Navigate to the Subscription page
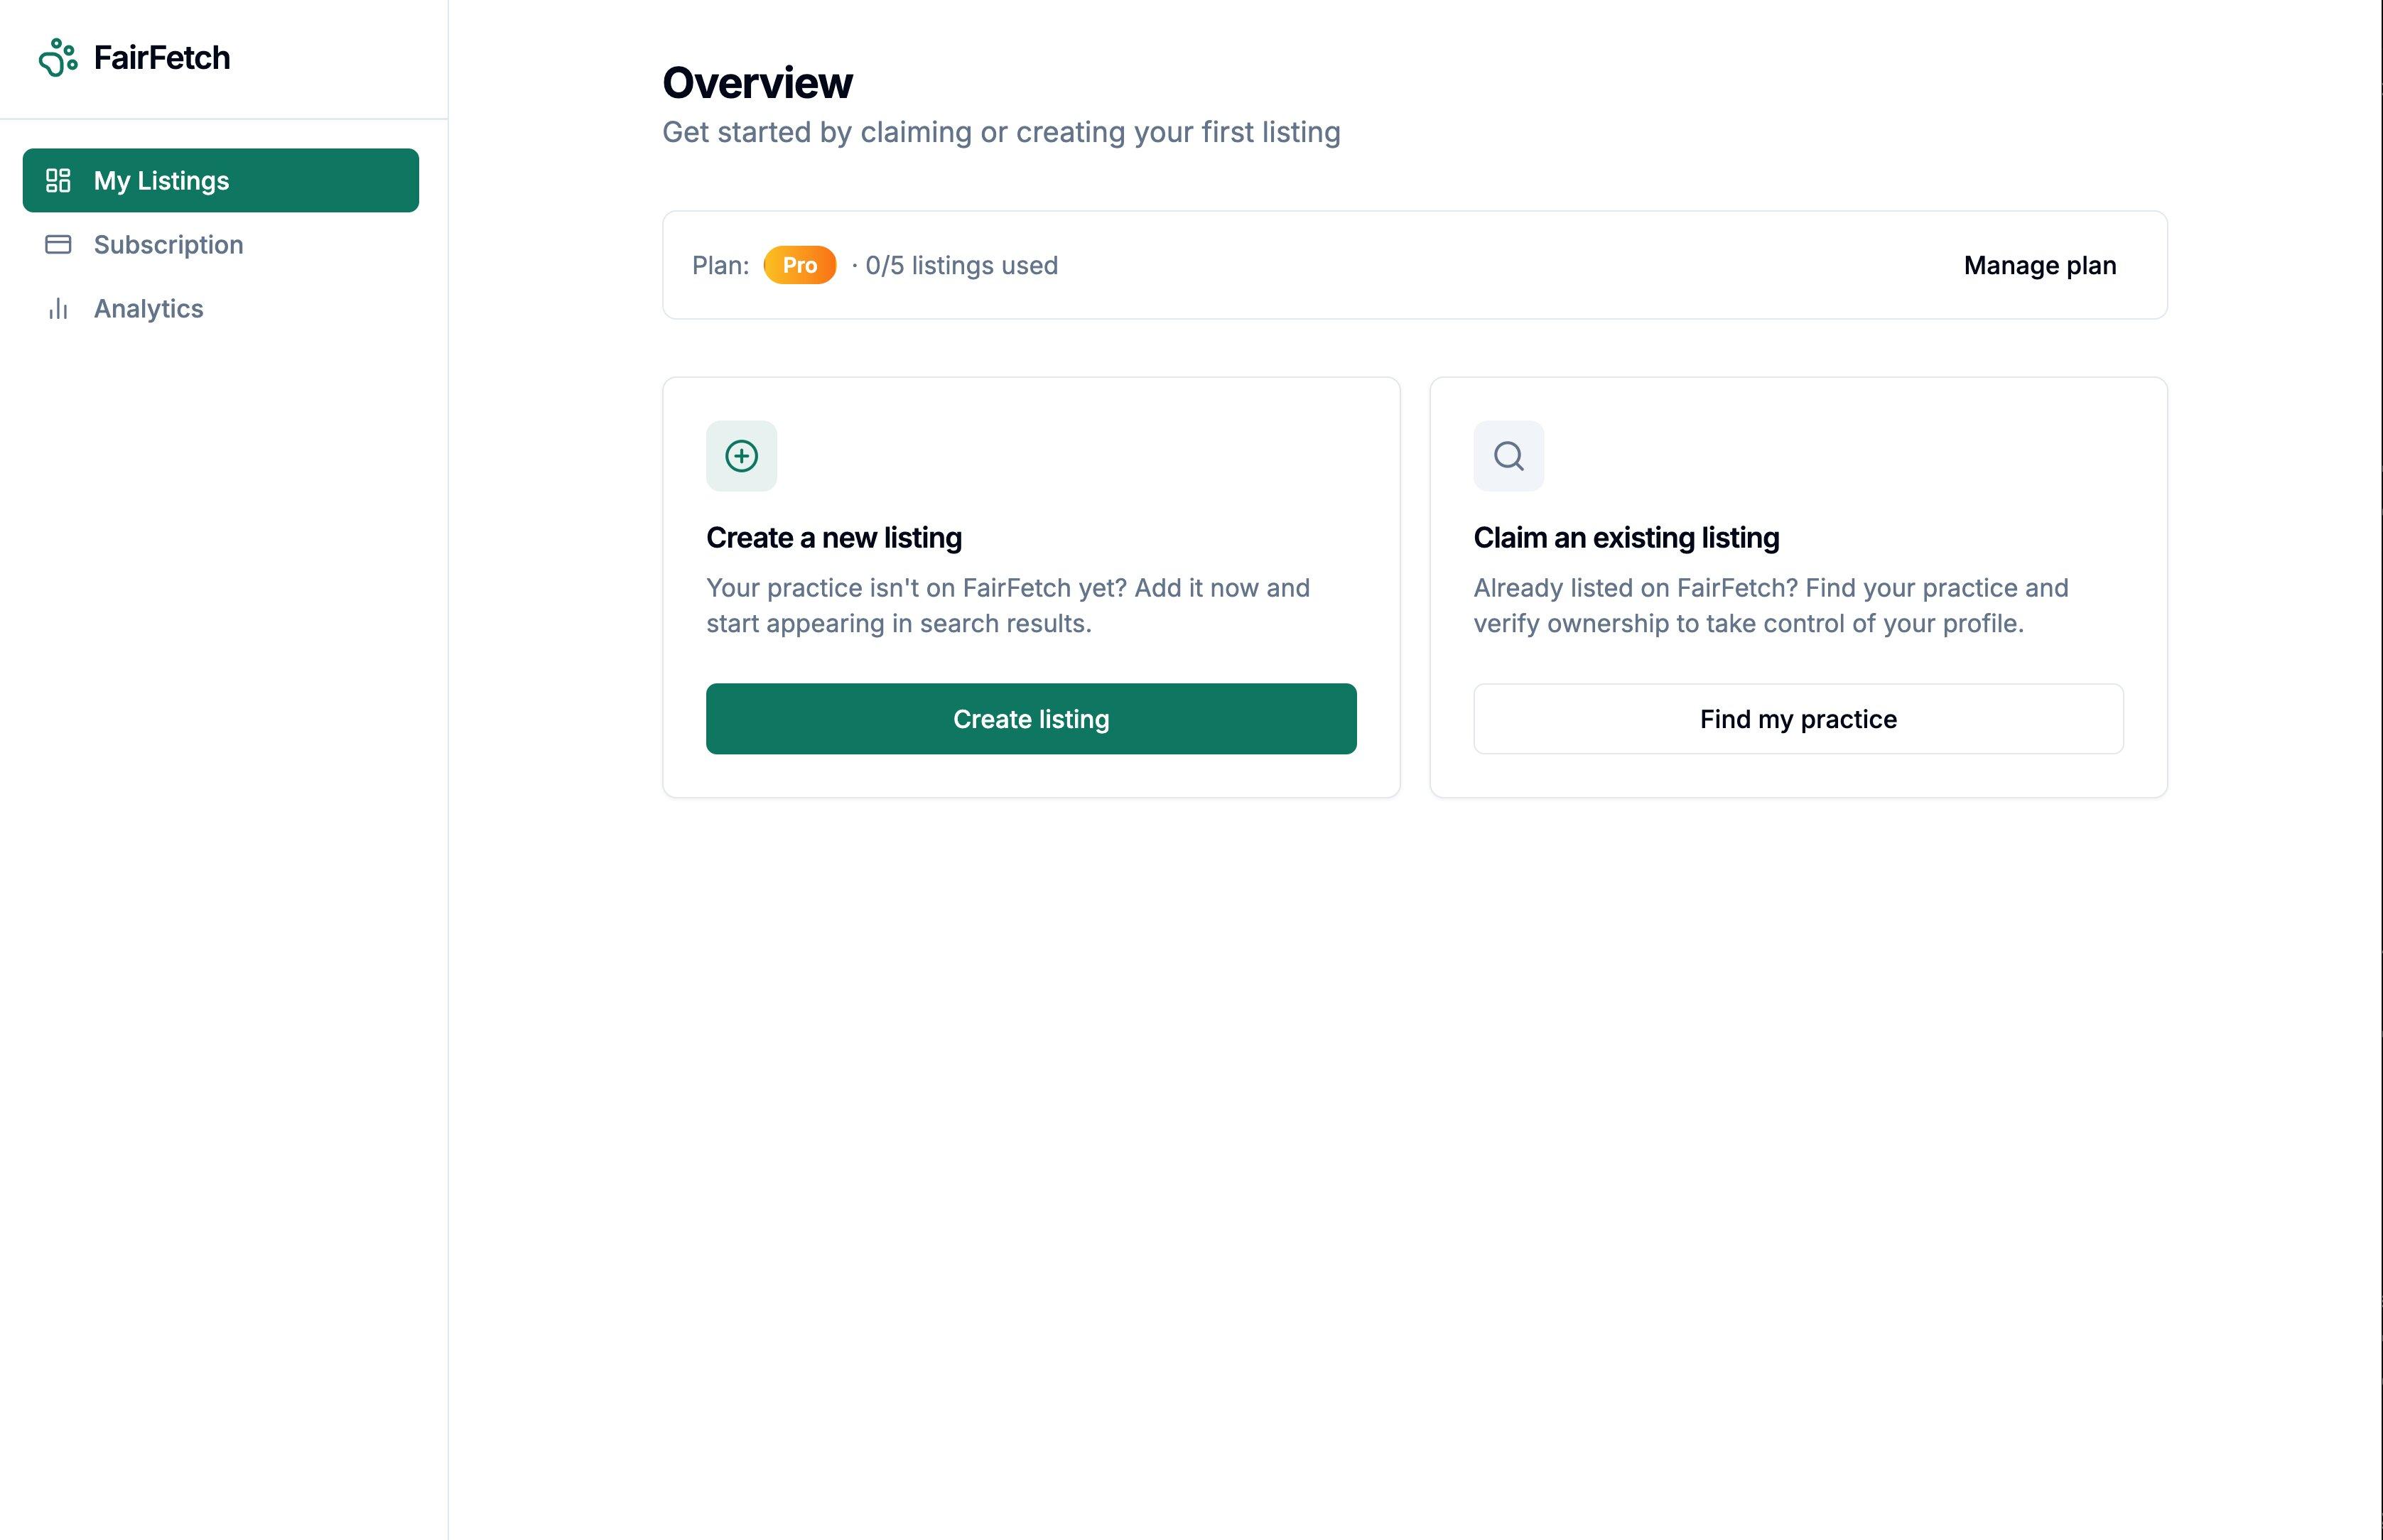The image size is (2383, 1540). coord(168,244)
